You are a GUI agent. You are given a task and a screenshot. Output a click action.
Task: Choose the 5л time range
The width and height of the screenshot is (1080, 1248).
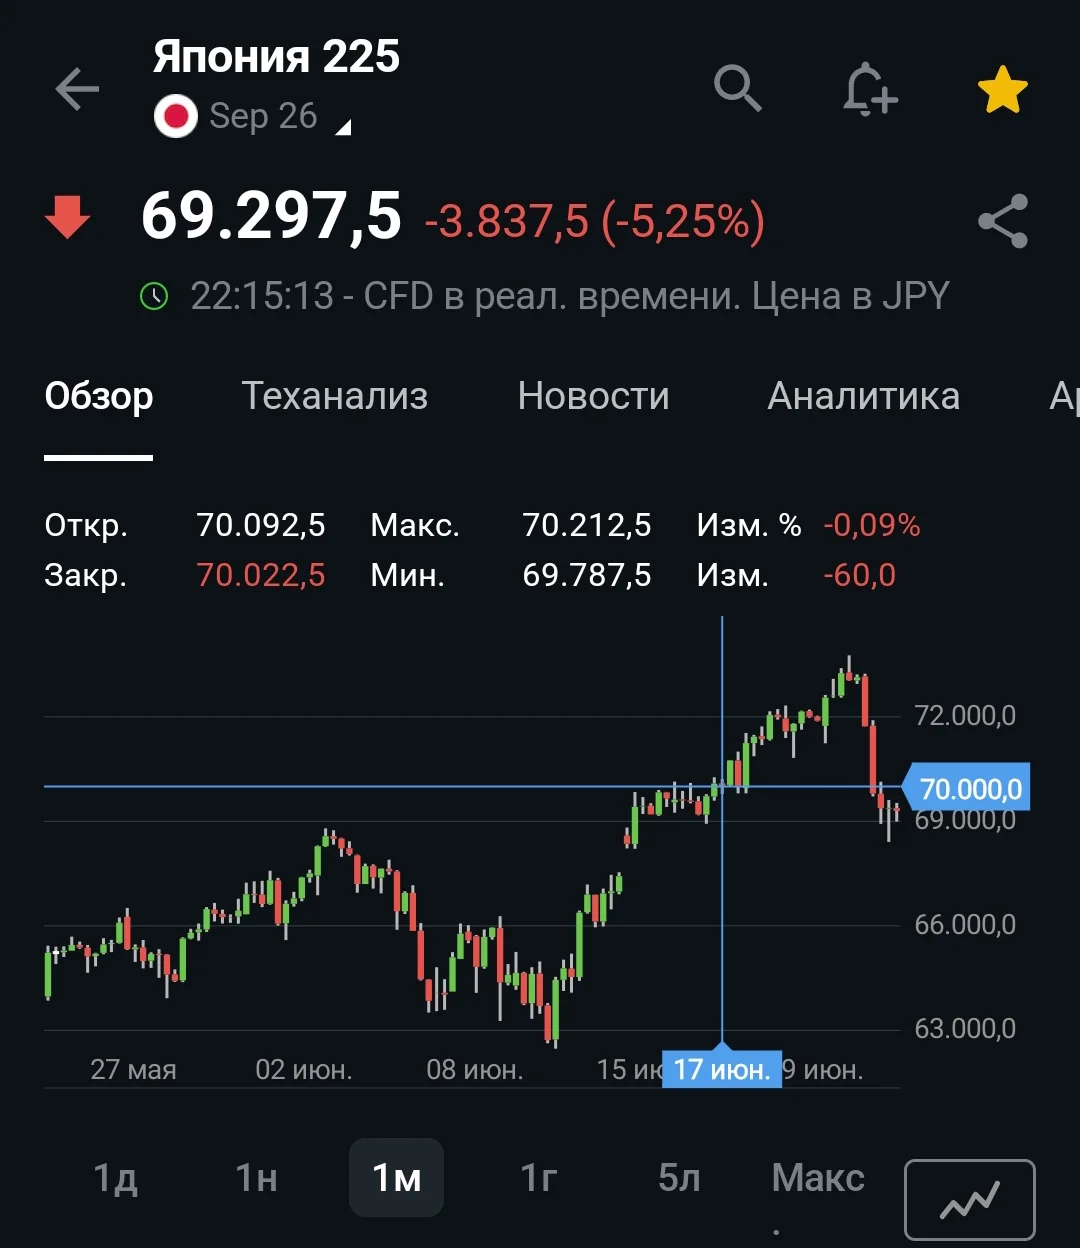pos(679,1178)
